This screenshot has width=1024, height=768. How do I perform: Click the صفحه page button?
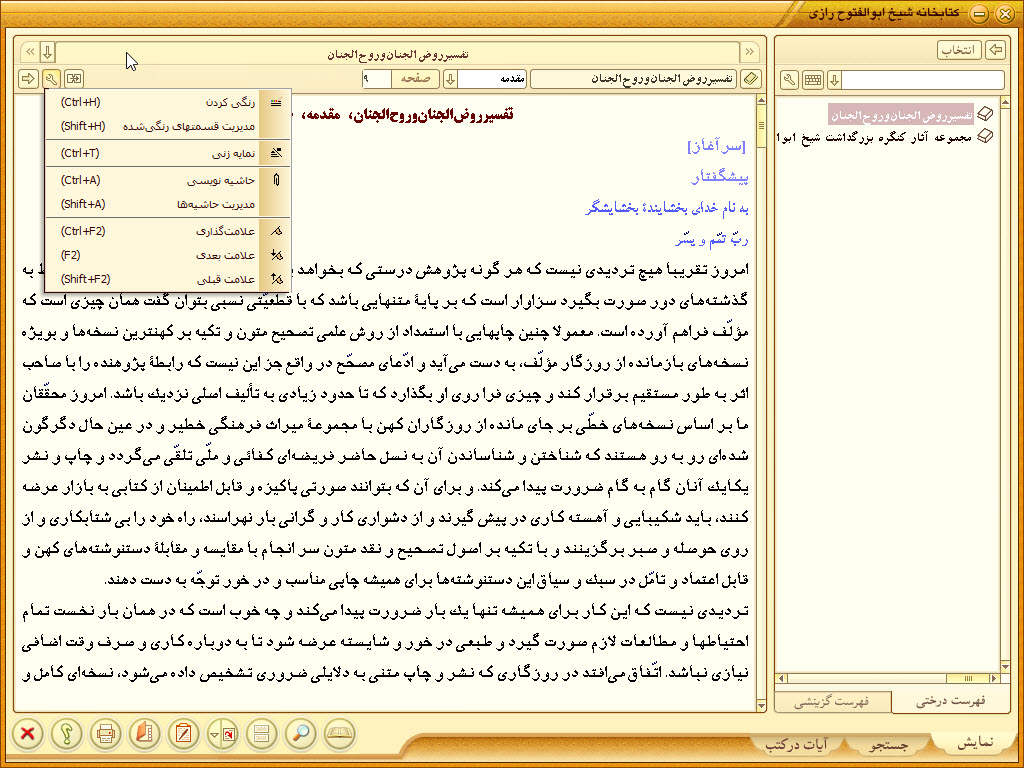click(x=415, y=79)
